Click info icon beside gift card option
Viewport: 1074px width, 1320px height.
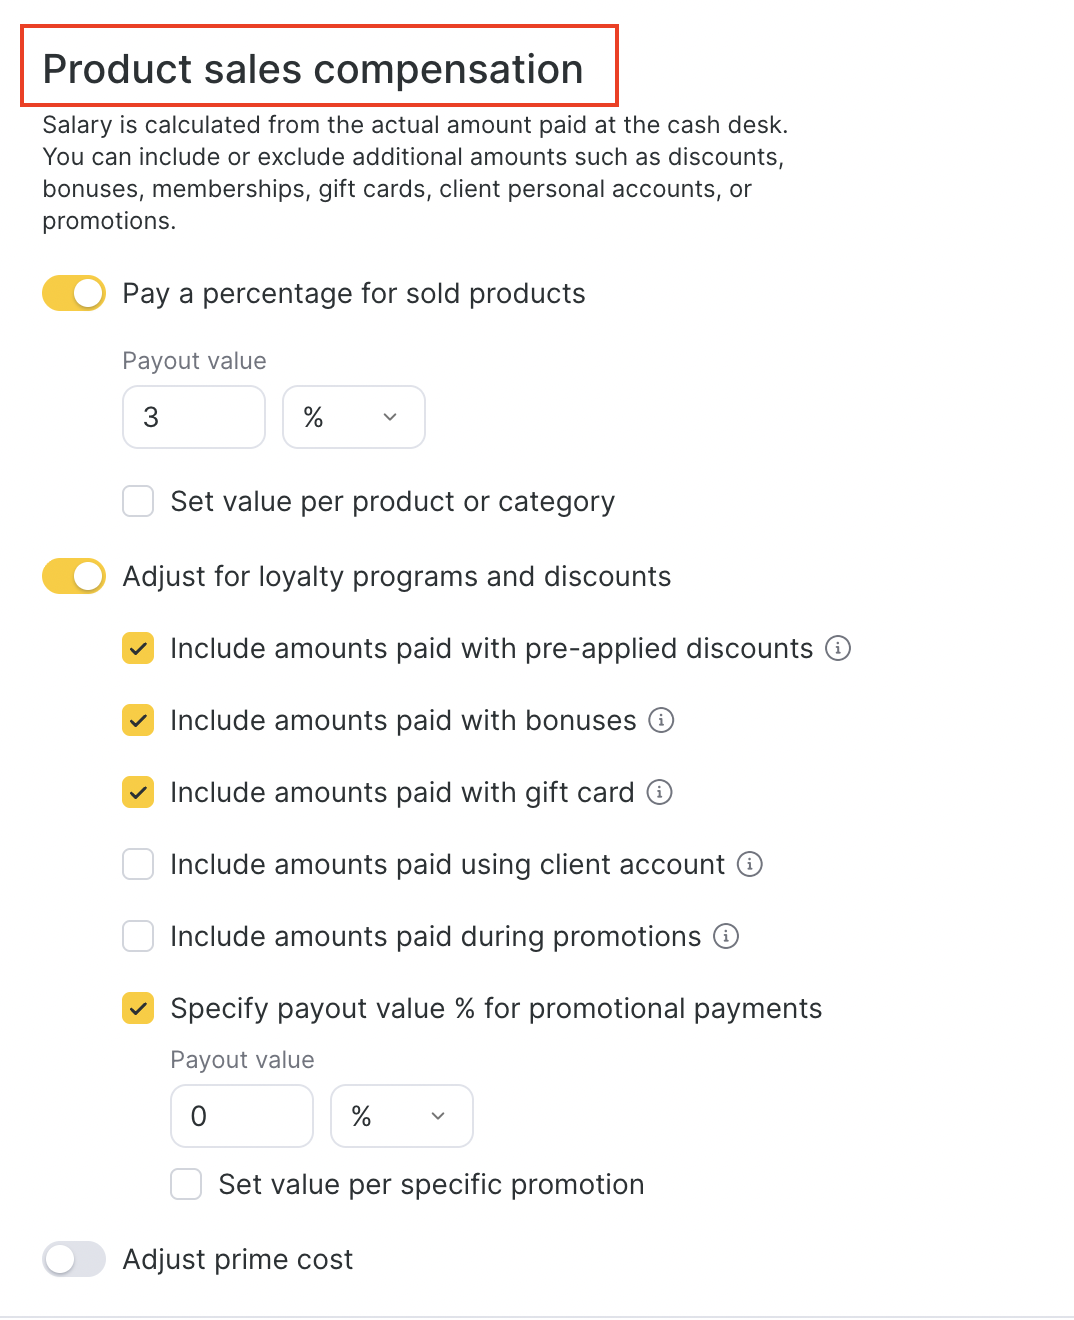(659, 792)
